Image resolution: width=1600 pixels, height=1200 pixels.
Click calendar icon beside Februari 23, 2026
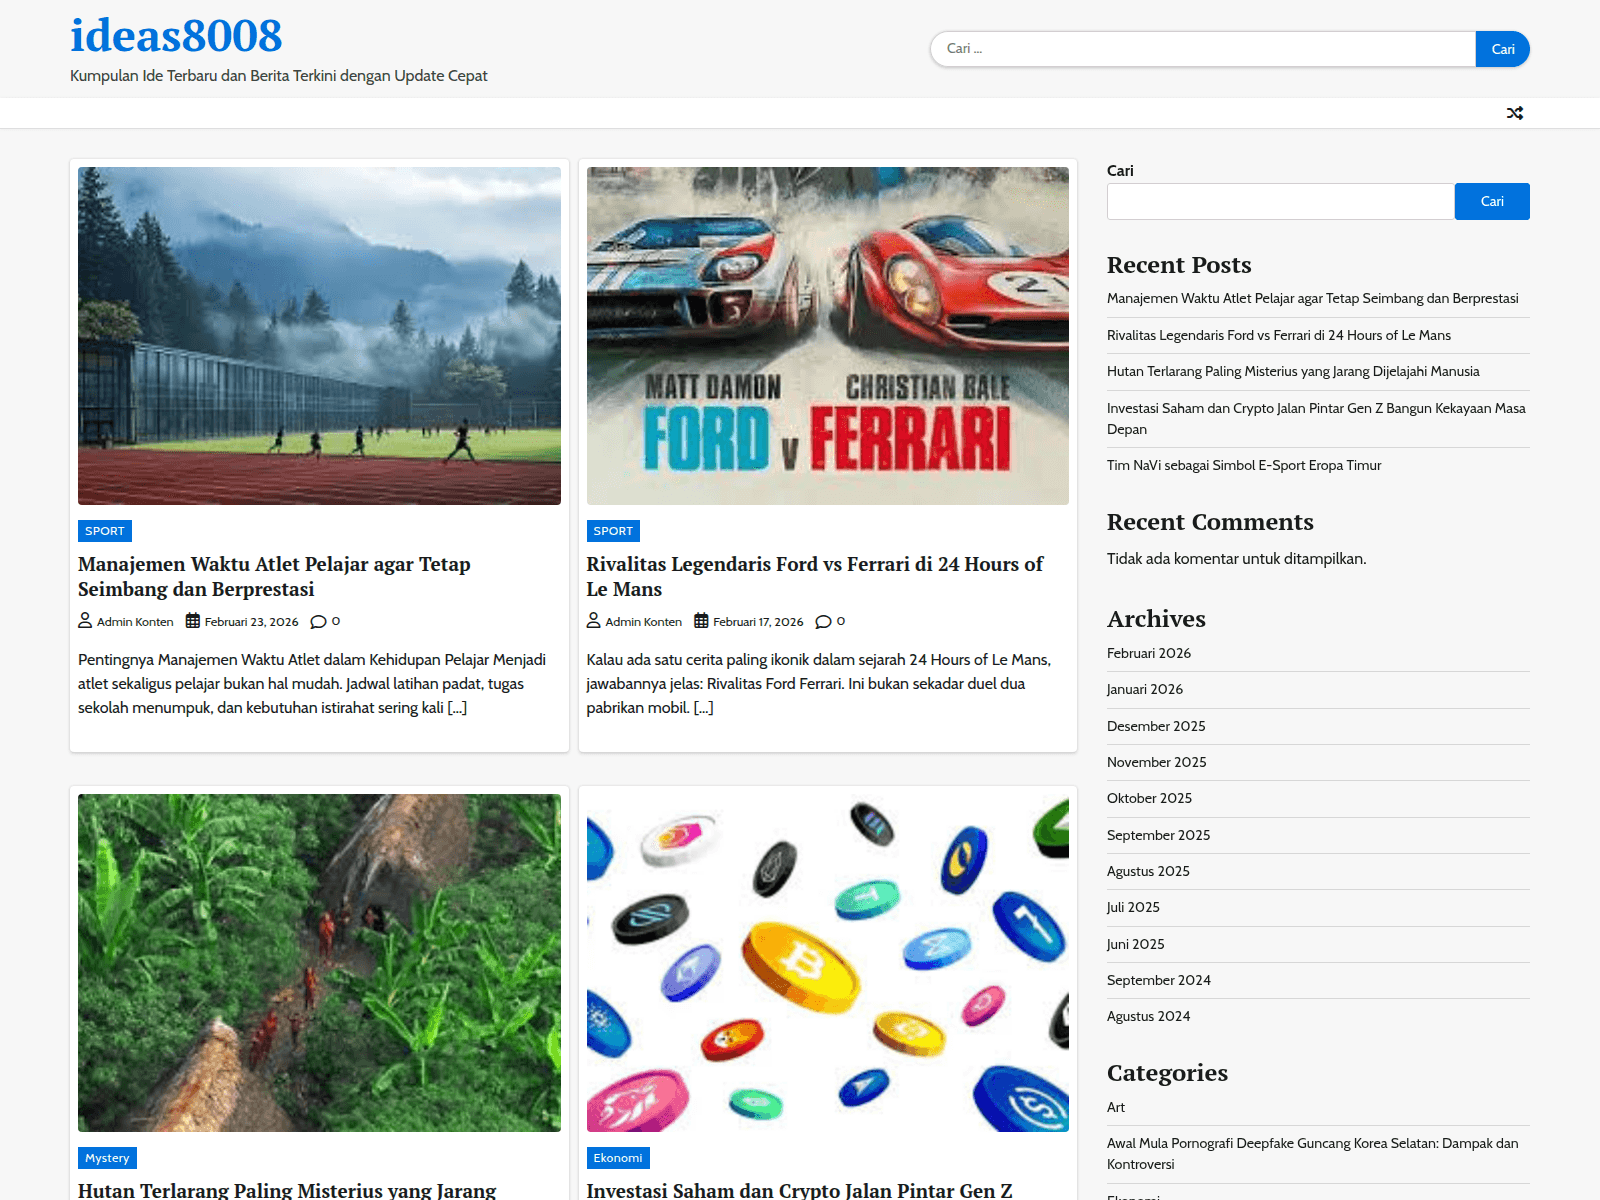pyautogui.click(x=193, y=621)
